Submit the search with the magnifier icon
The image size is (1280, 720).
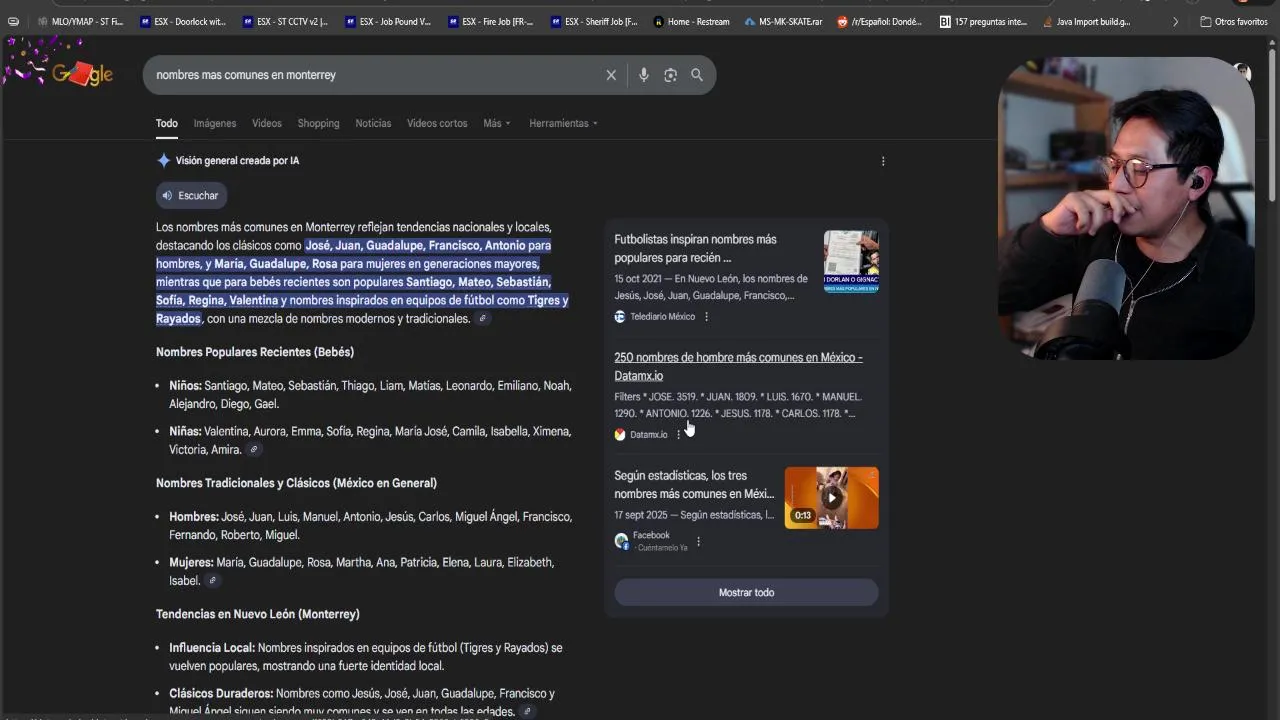tap(697, 75)
